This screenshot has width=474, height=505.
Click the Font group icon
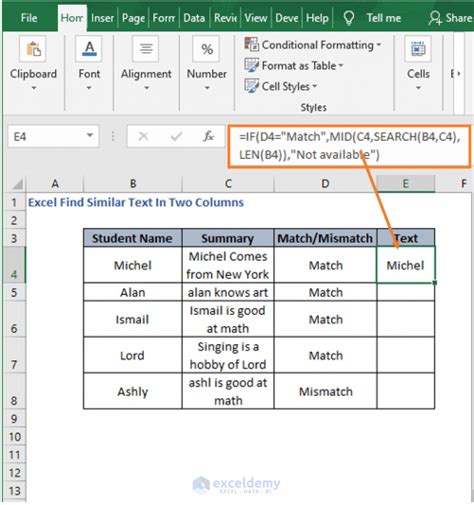(89, 49)
